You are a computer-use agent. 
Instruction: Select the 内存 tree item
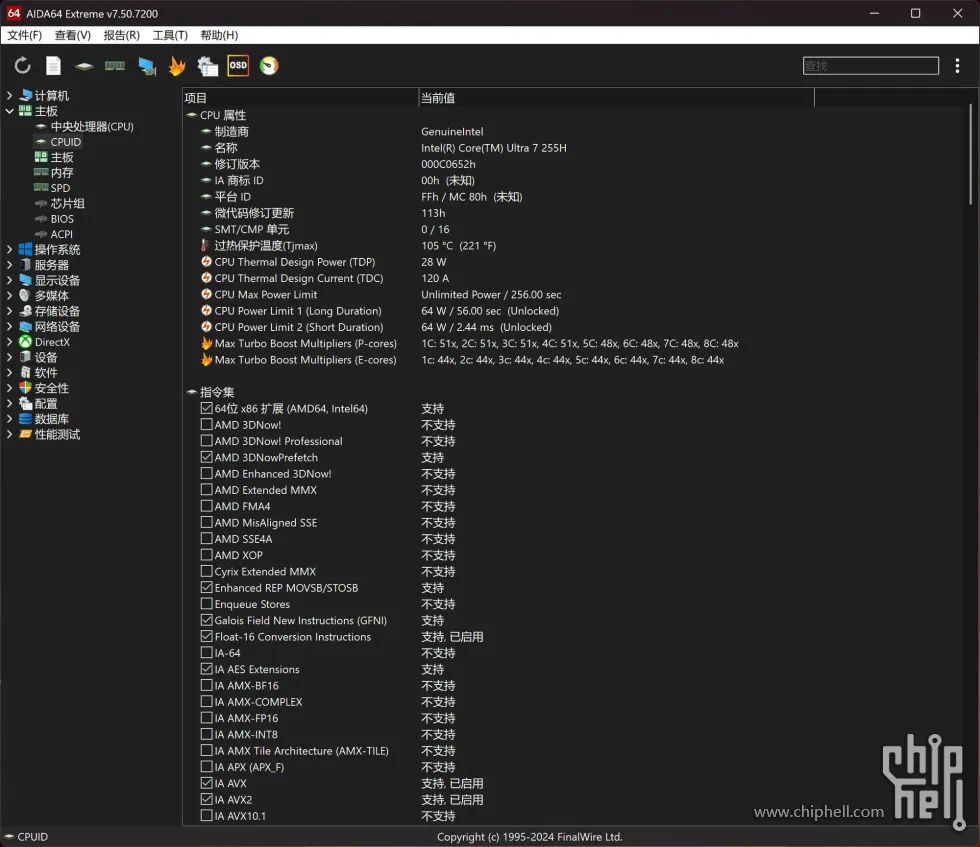tap(62, 173)
